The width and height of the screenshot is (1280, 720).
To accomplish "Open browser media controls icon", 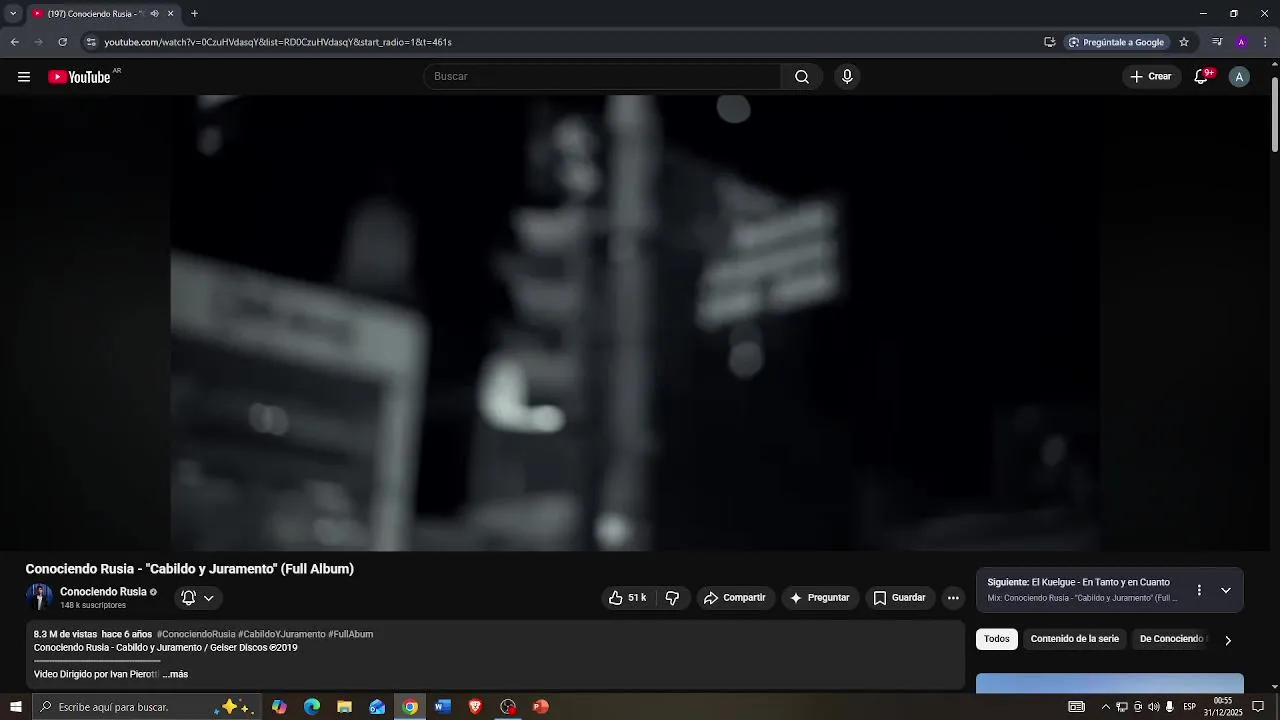I will [x=1217, y=42].
